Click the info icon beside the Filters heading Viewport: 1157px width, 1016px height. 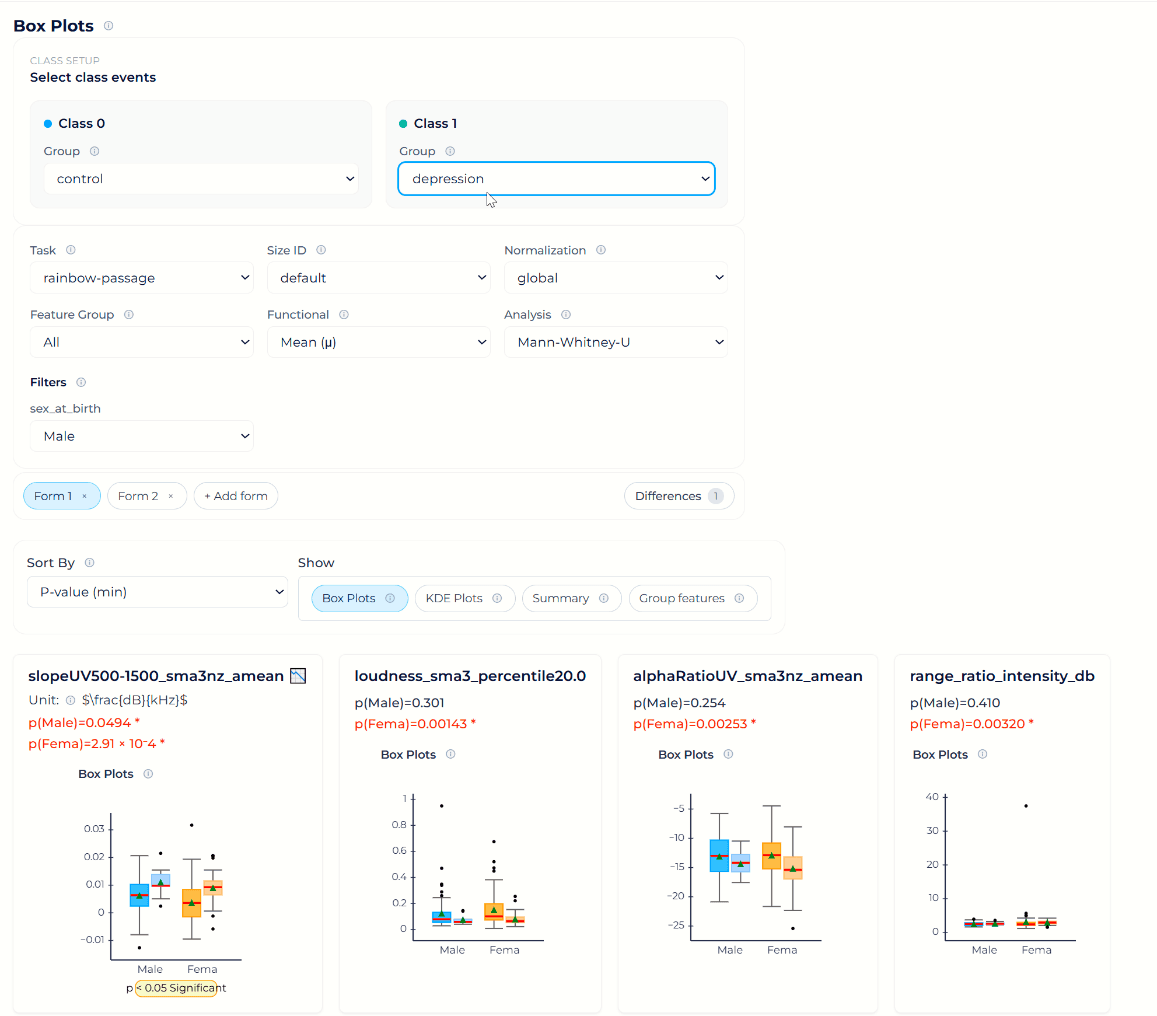pyautogui.click(x=79, y=382)
